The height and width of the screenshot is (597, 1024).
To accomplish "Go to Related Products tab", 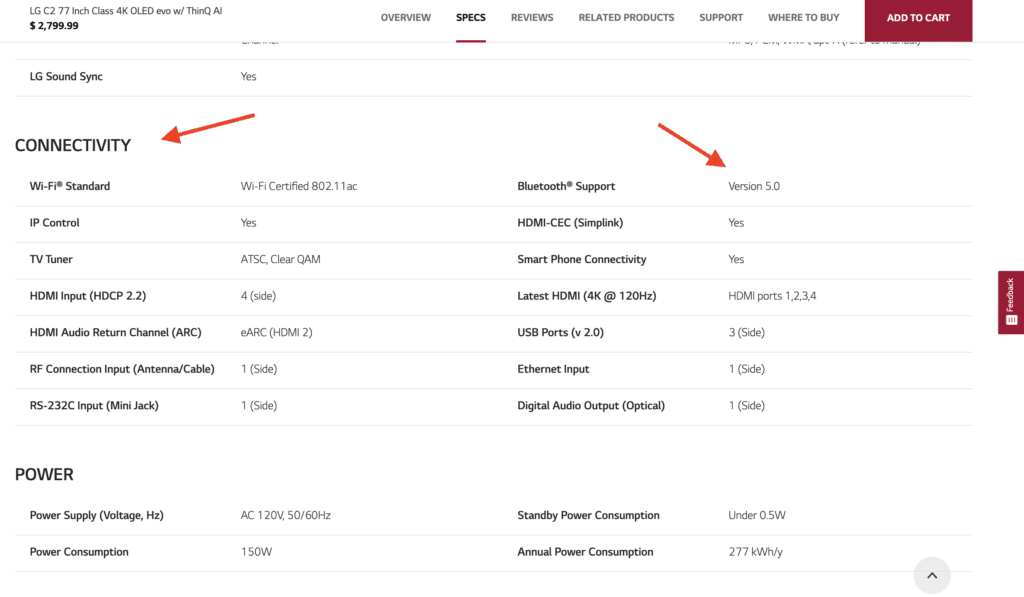I will point(626,18).
